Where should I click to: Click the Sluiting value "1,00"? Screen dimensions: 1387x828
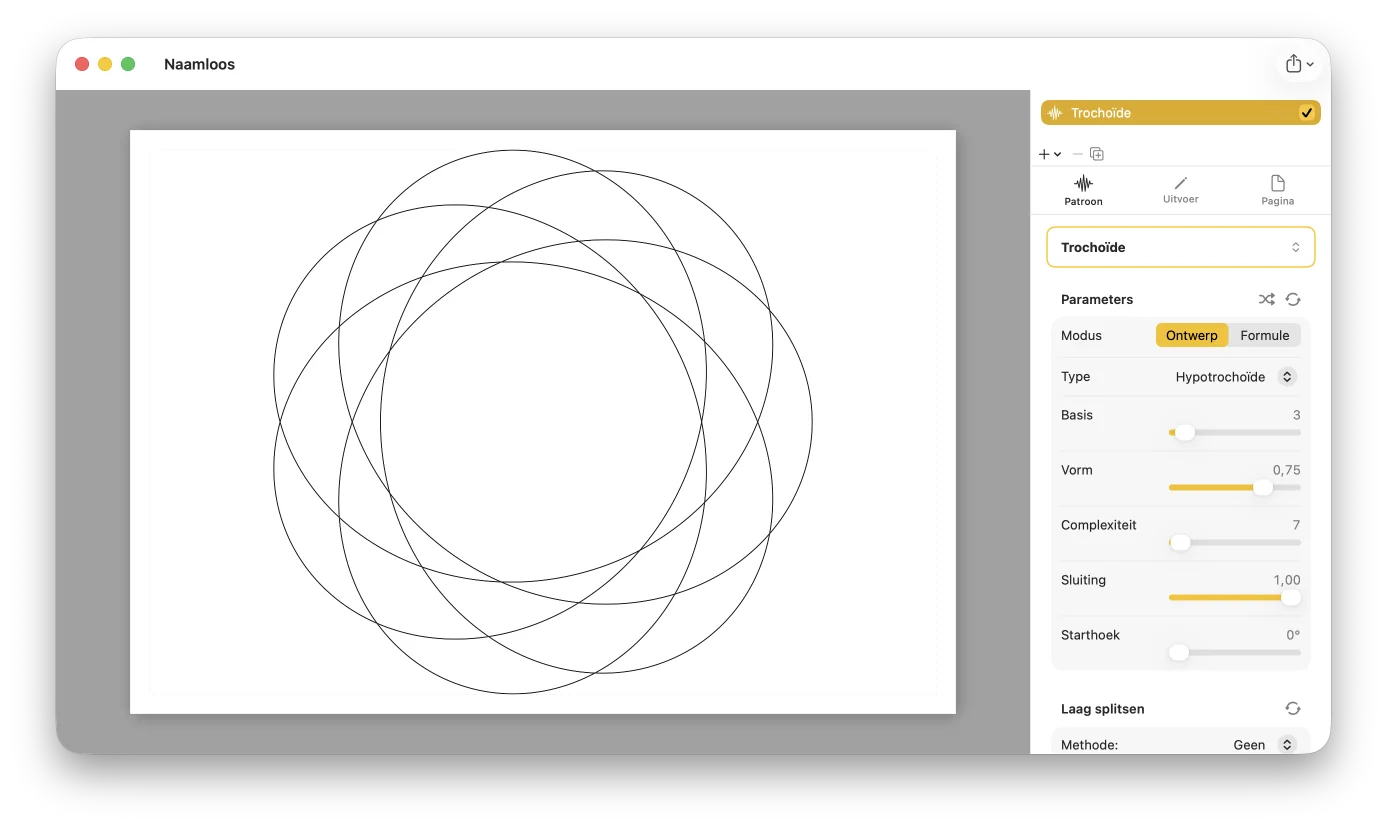pyautogui.click(x=1286, y=580)
